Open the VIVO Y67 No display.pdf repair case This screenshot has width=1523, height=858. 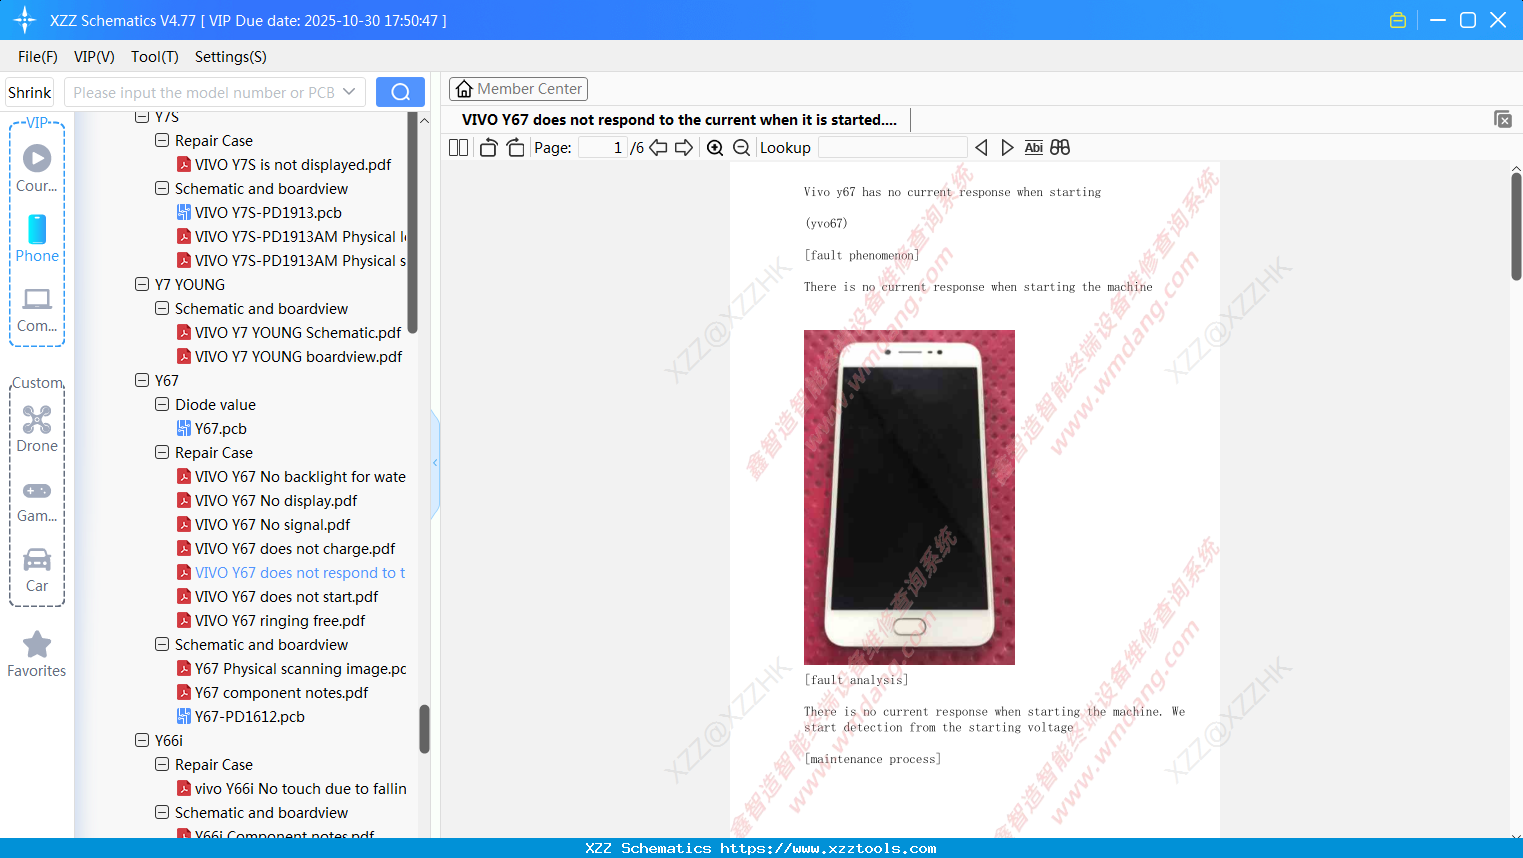pyautogui.click(x=275, y=500)
